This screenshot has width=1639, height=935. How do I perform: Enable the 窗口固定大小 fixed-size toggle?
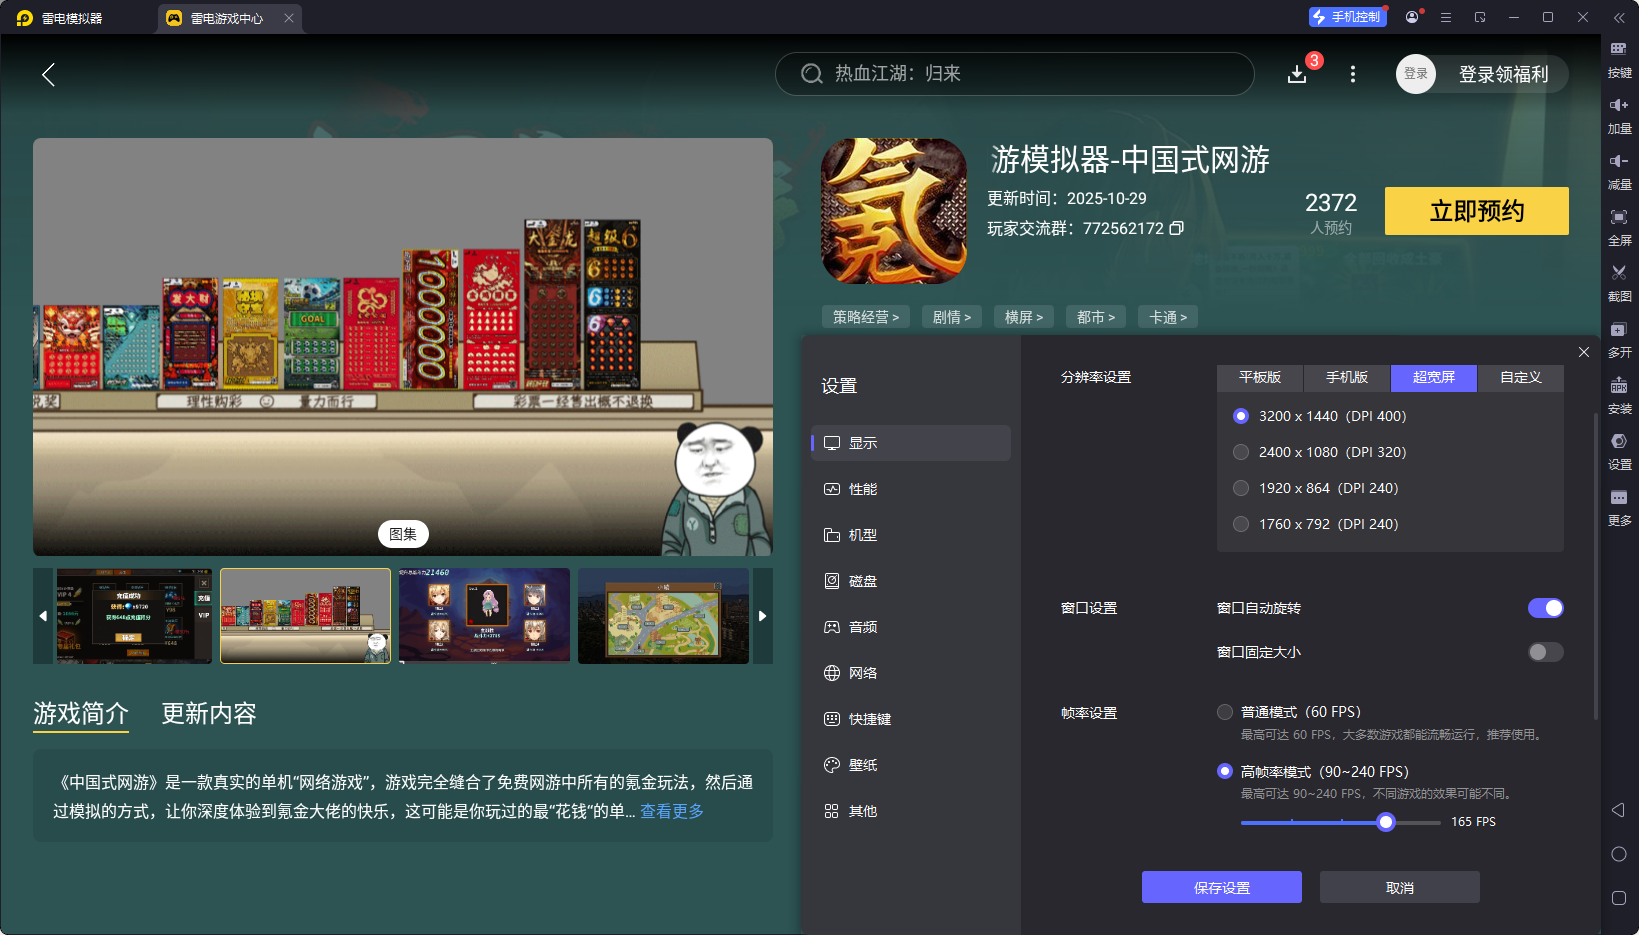pos(1544,651)
